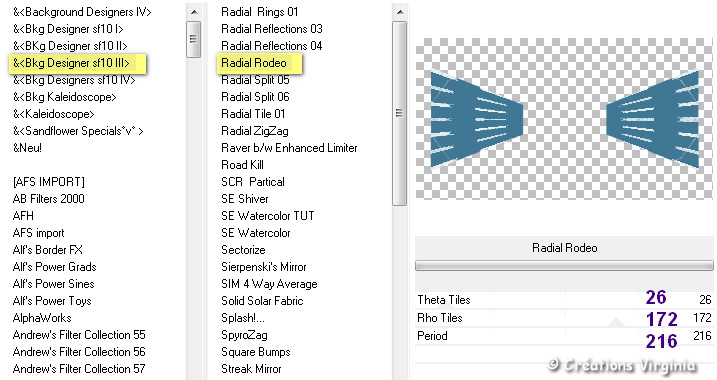Screen dimensions: 717x380
Task: Click the Radial Rodeo preview thumbnail
Action: [564, 119]
